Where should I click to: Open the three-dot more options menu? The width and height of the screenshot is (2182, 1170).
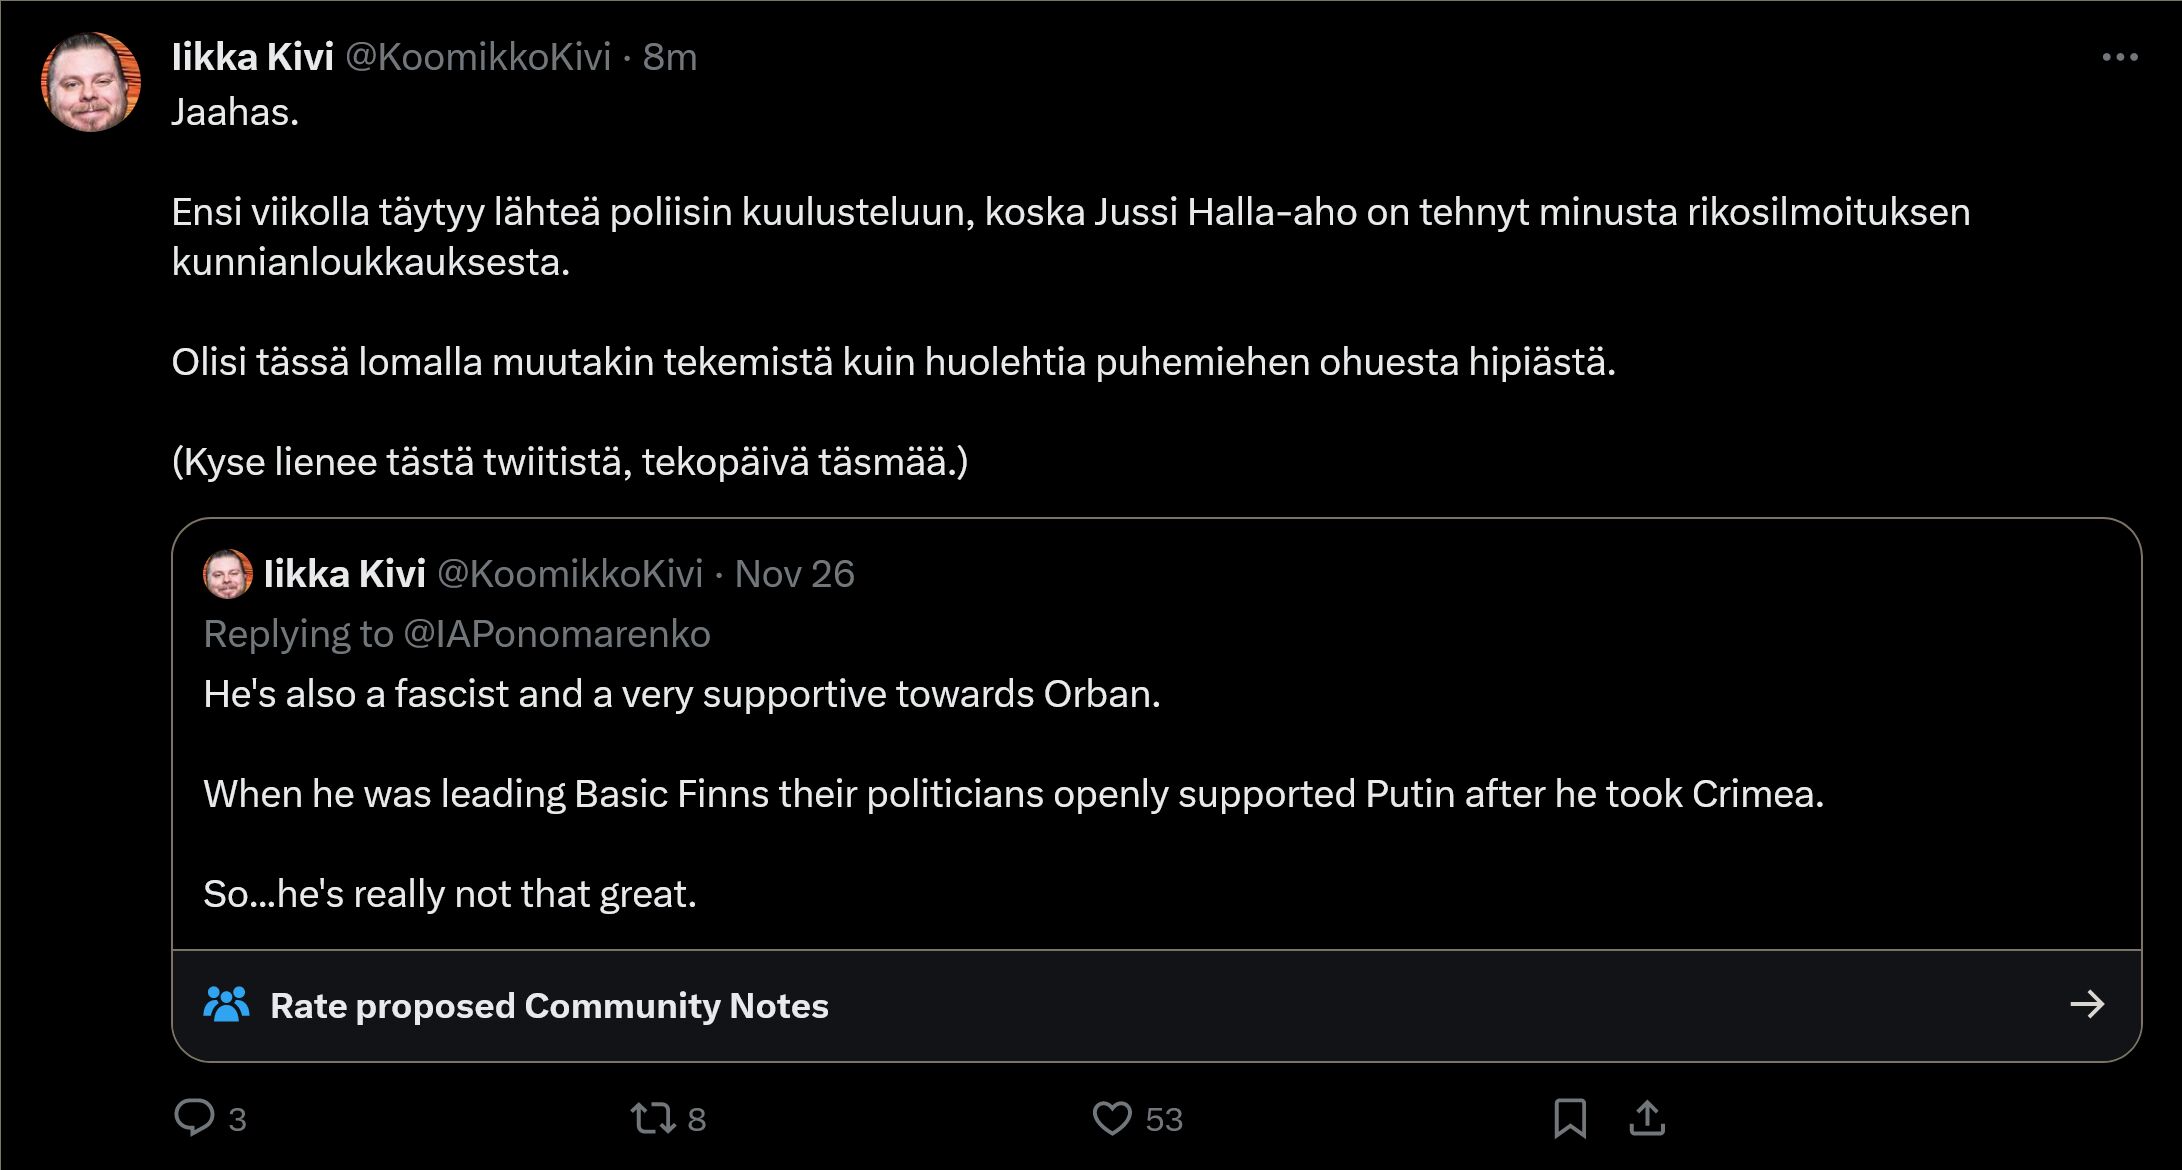(x=2119, y=58)
